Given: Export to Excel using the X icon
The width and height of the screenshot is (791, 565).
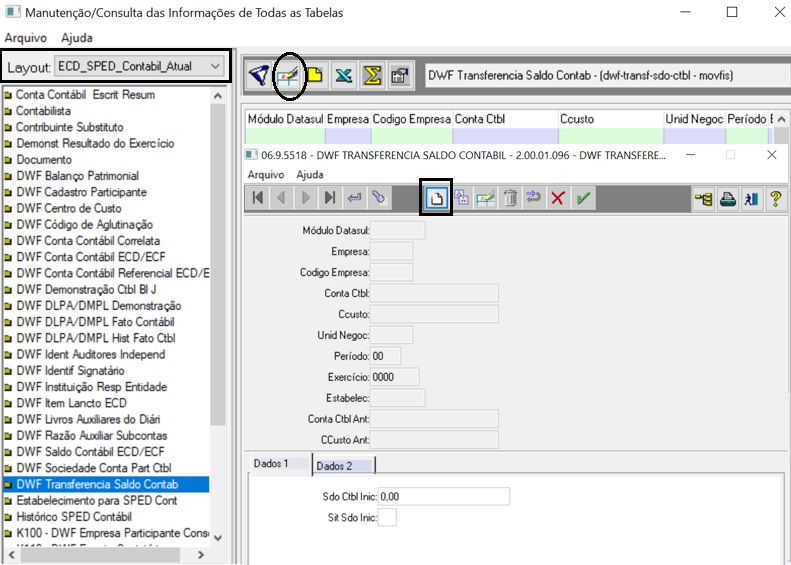Looking at the screenshot, I should 344,76.
